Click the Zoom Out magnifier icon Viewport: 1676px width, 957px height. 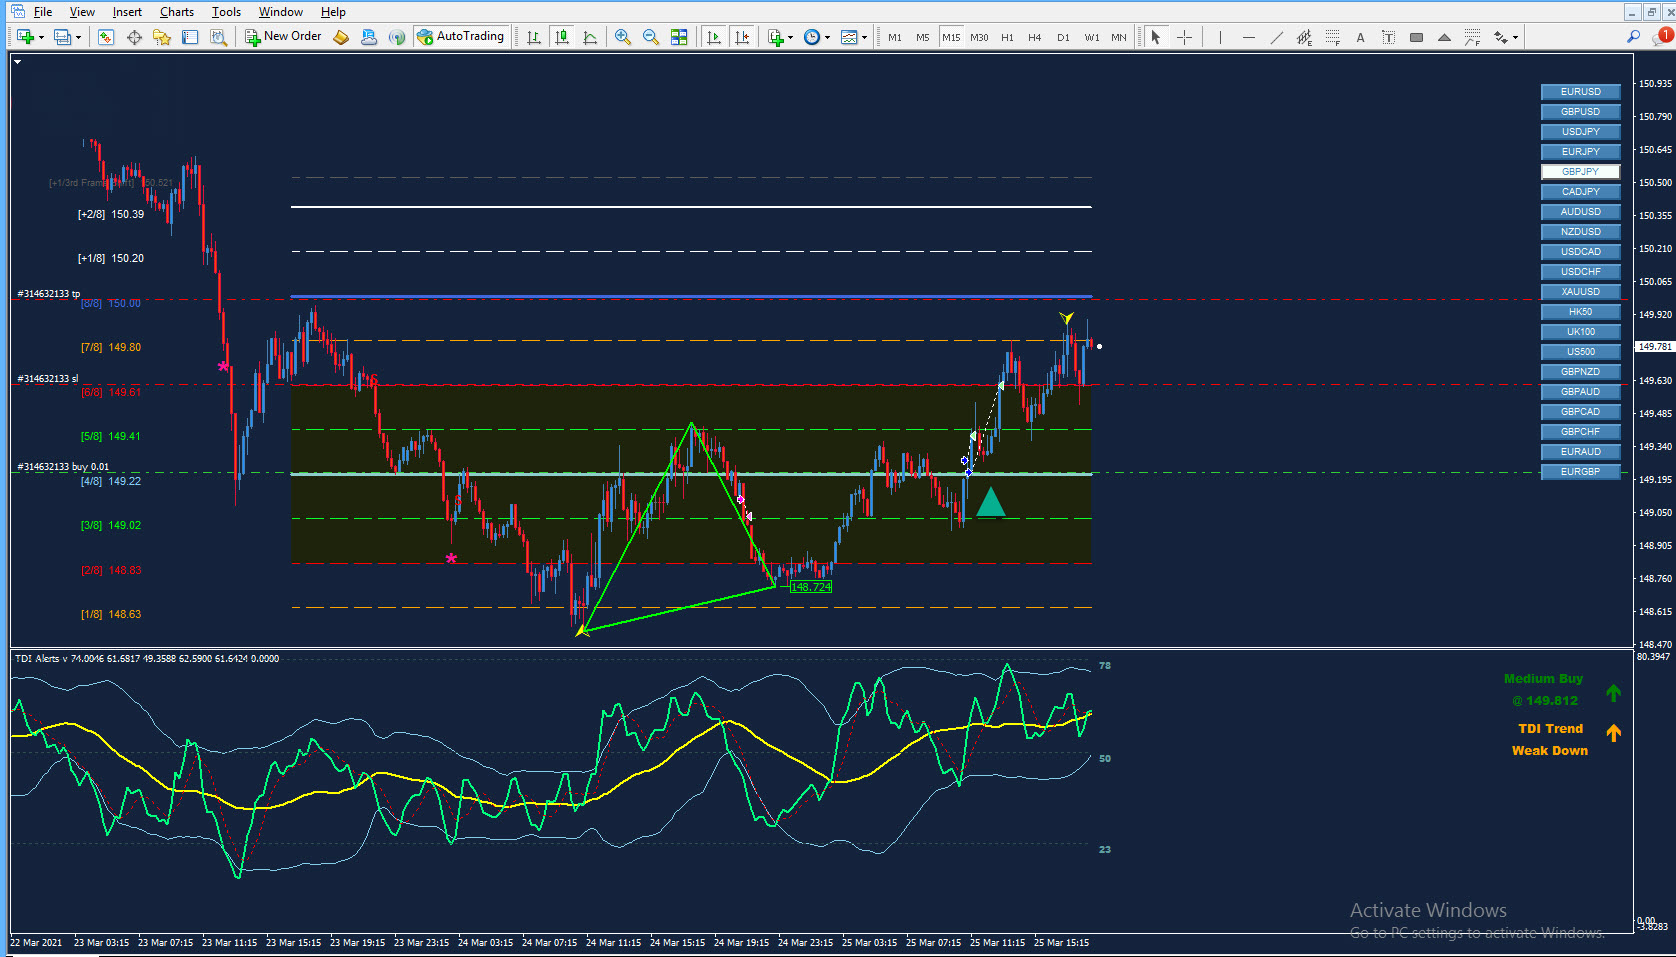(651, 37)
